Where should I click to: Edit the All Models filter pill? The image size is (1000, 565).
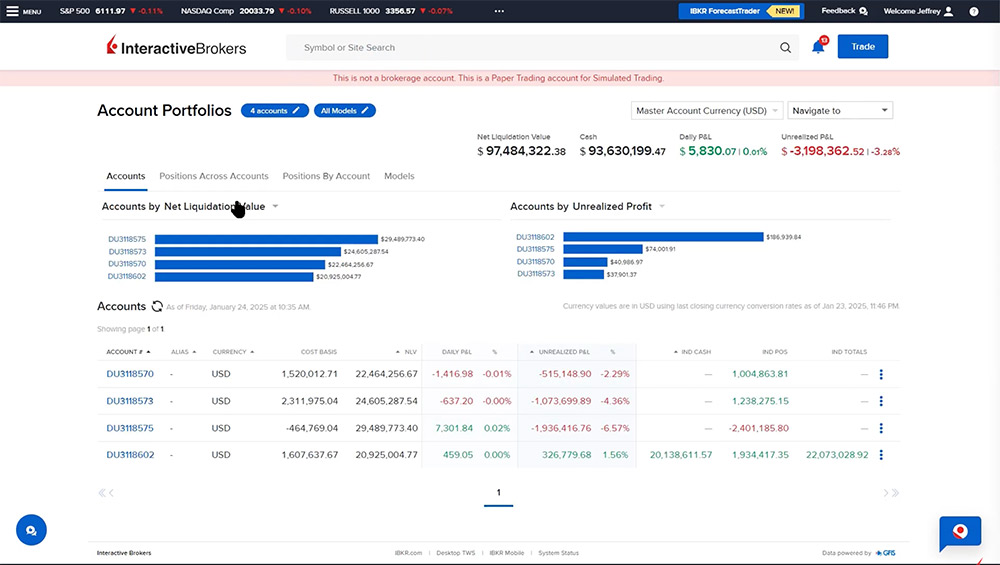(344, 110)
